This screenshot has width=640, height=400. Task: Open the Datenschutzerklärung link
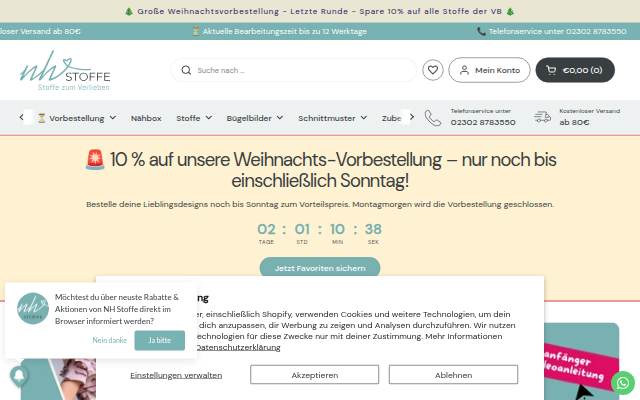point(238,347)
